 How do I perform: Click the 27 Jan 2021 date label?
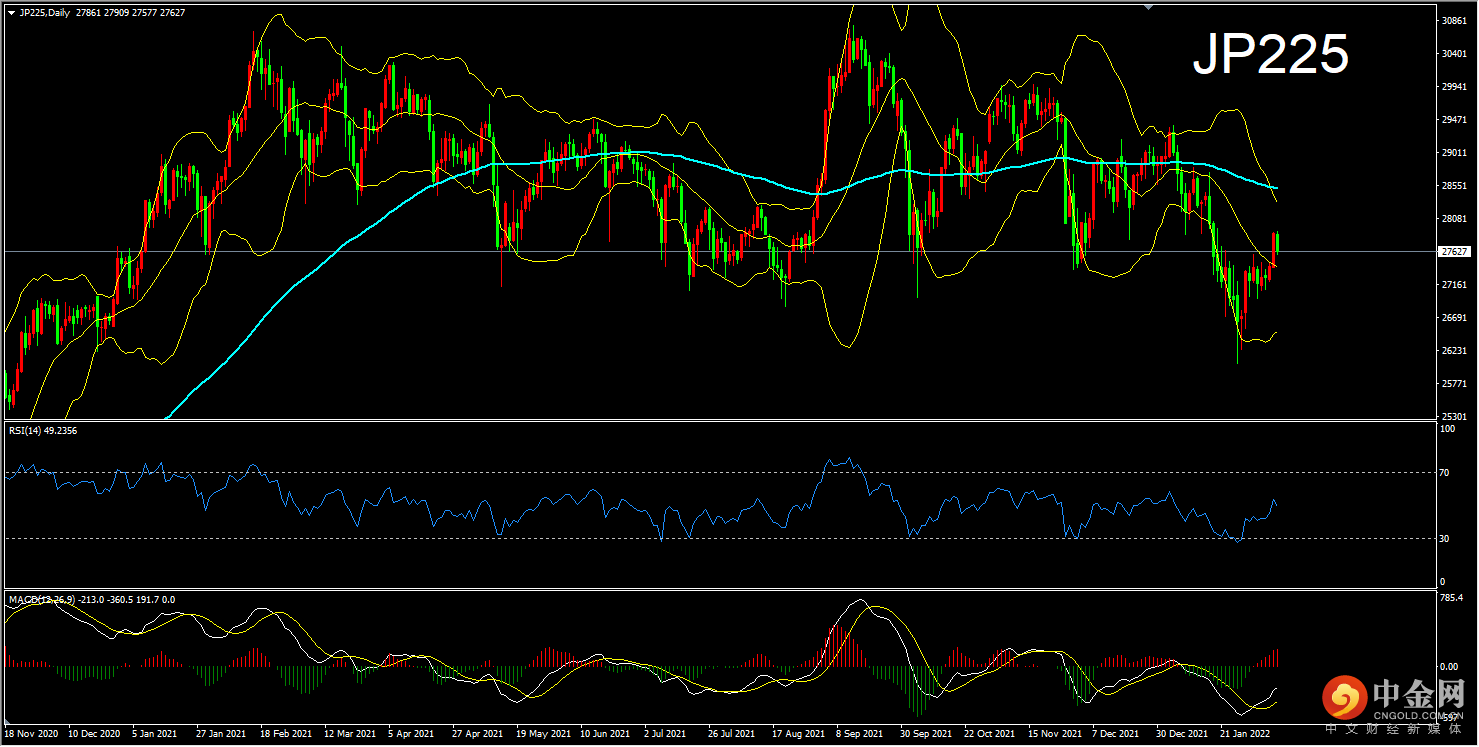[x=221, y=733]
